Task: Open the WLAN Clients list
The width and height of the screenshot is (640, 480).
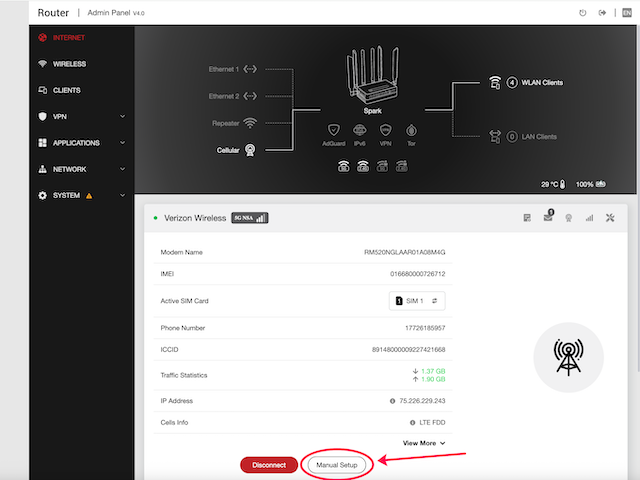Action: coord(542,83)
